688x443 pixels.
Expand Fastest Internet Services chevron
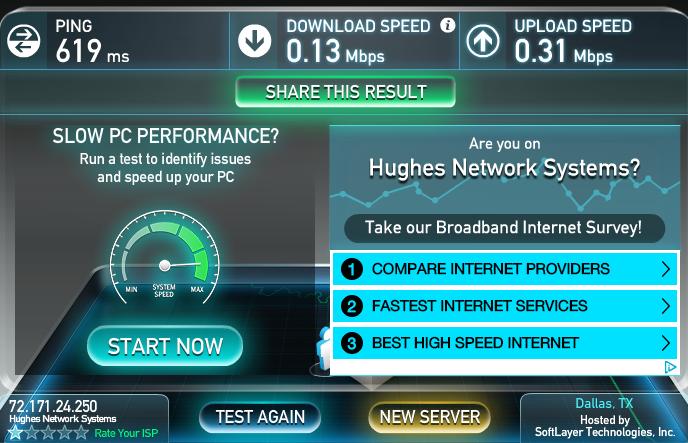[x=666, y=306]
